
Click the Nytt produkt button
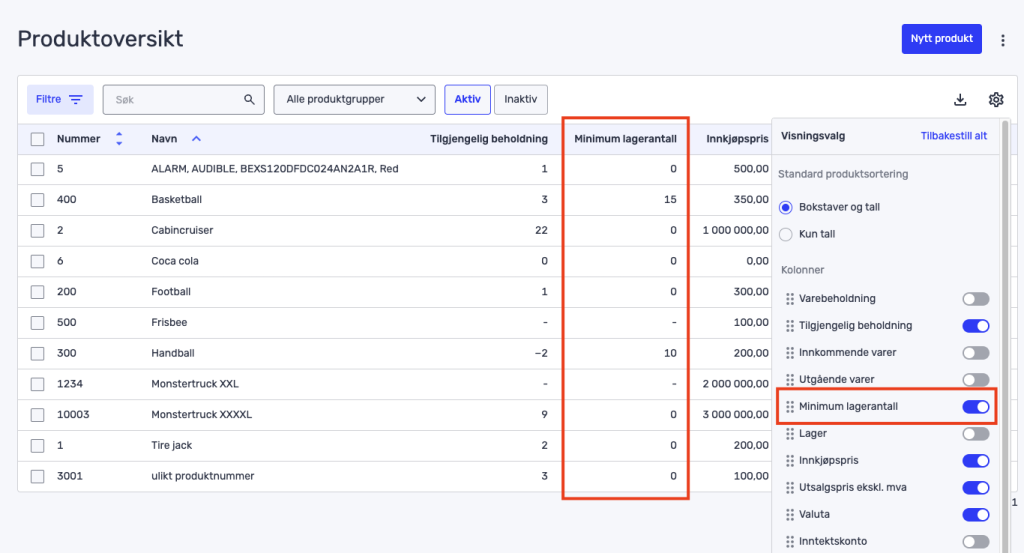[941, 39]
